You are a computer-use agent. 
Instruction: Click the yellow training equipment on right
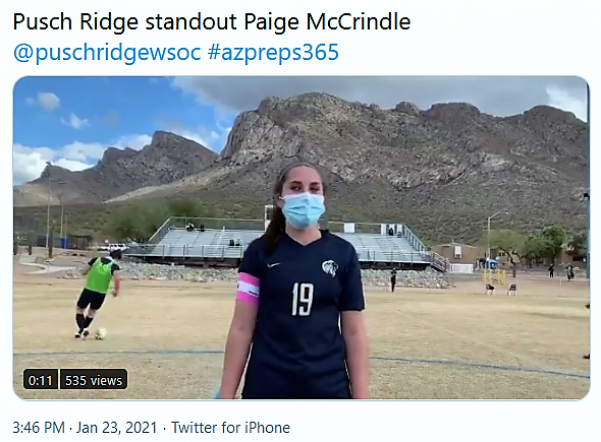coord(494,276)
